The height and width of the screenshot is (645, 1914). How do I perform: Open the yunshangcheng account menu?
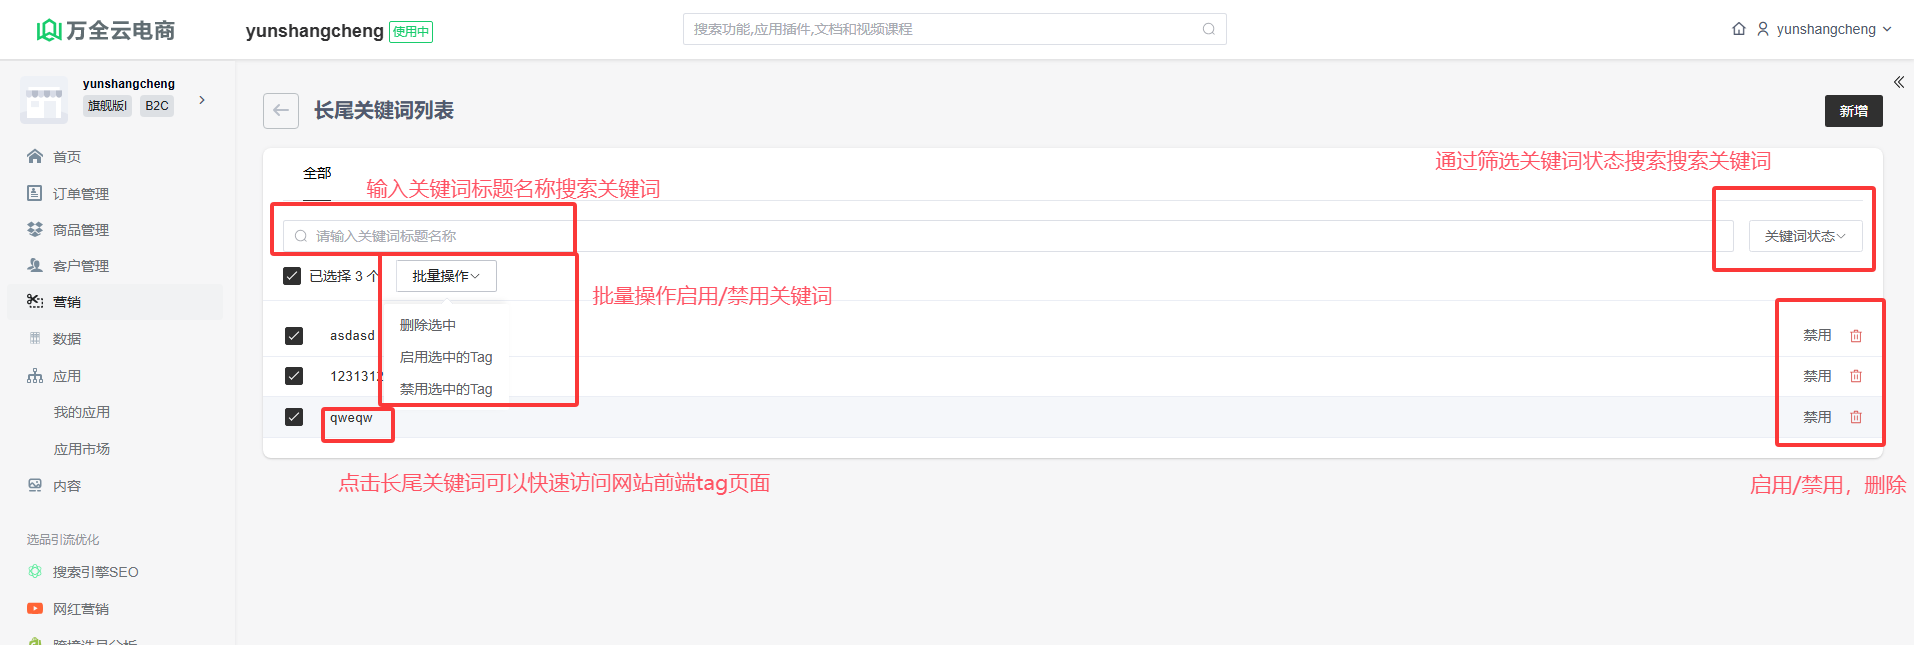(x=1825, y=29)
